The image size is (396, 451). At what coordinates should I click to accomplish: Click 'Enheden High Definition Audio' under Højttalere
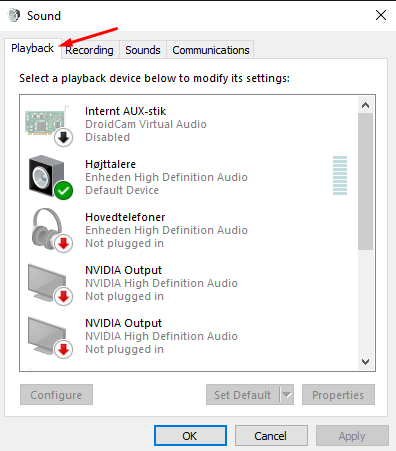pyautogui.click(x=166, y=177)
